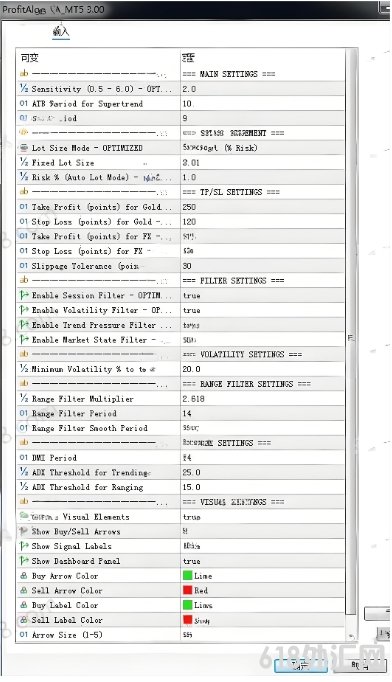Viewport: 392px width, 682px height.
Task: Pick the Buy Label Color green swatch
Action: pyautogui.click(x=188, y=605)
